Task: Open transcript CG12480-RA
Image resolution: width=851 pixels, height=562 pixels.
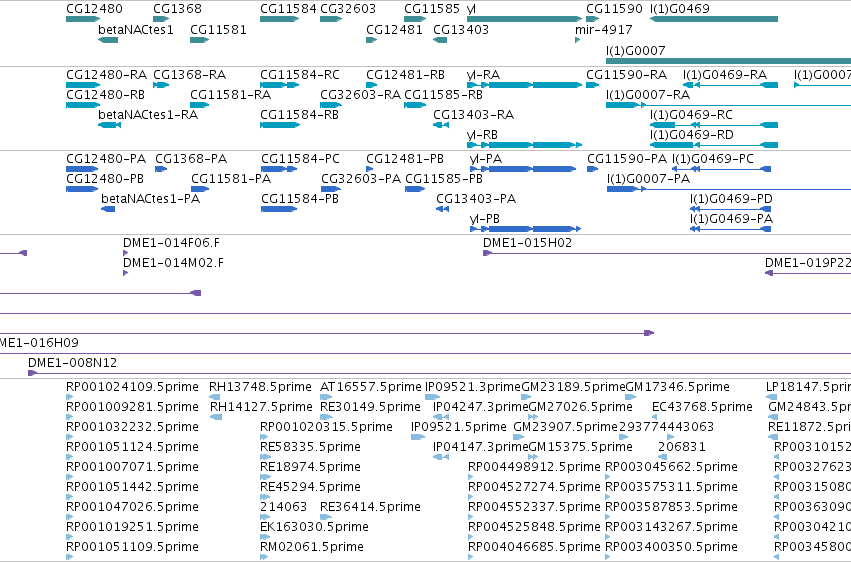Action: (83, 85)
